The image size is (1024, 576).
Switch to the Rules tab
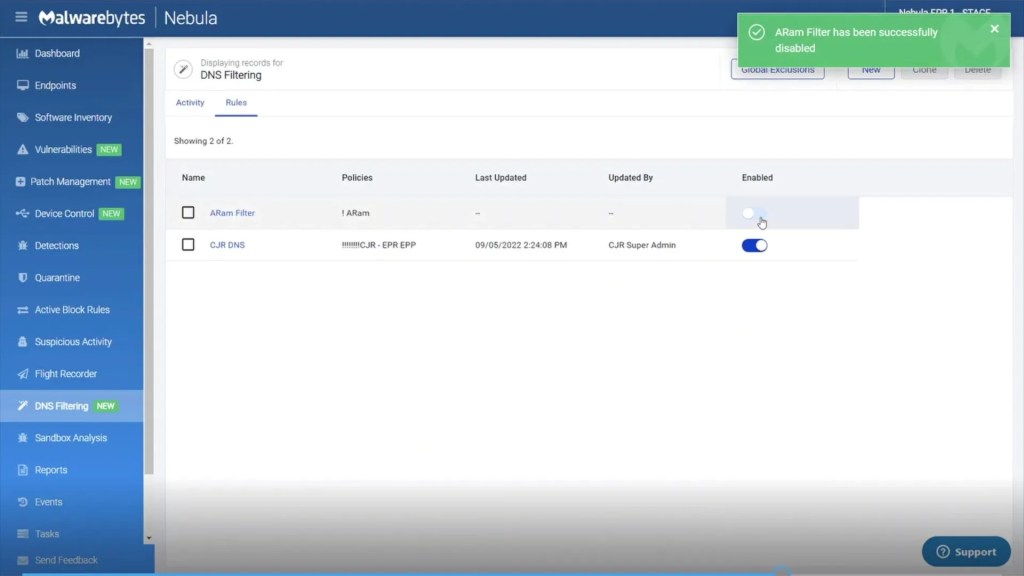click(x=236, y=103)
